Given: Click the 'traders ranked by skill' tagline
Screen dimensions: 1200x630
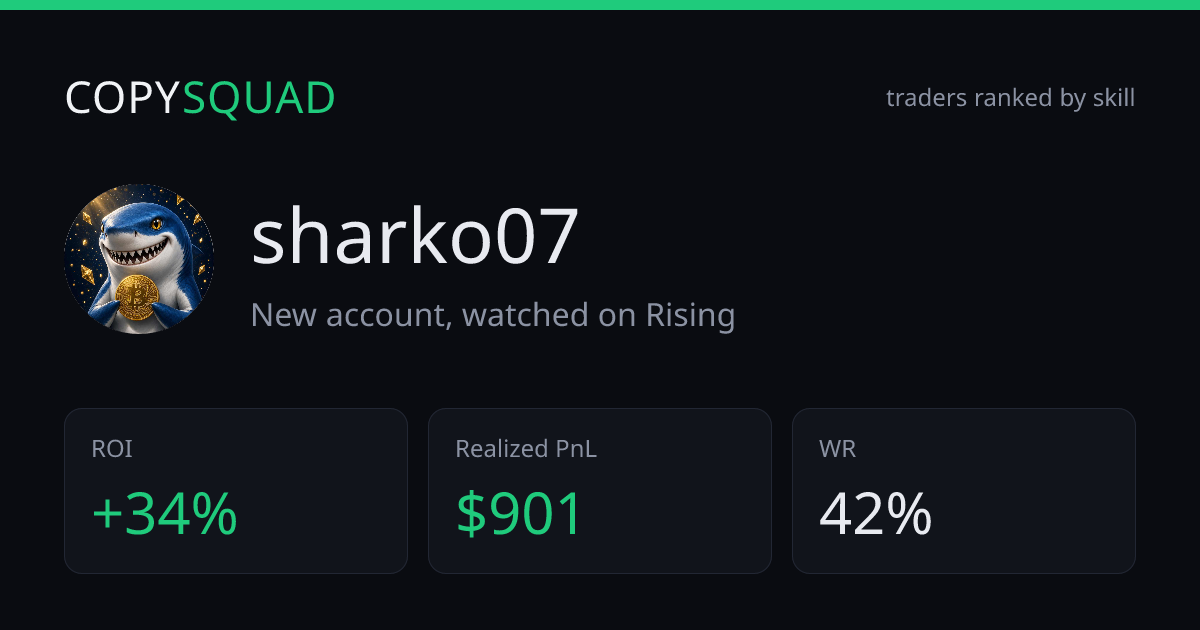Looking at the screenshot, I should pyautogui.click(x=1010, y=98).
